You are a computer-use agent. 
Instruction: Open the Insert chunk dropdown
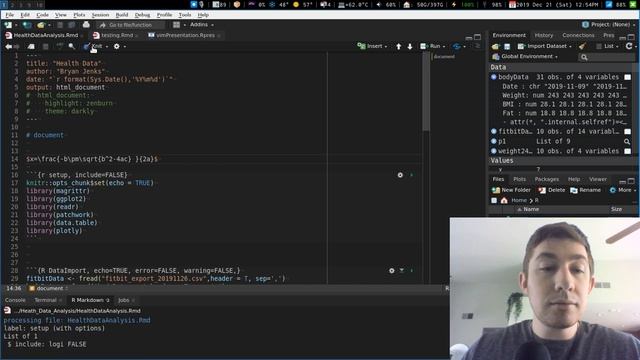tap(372, 47)
